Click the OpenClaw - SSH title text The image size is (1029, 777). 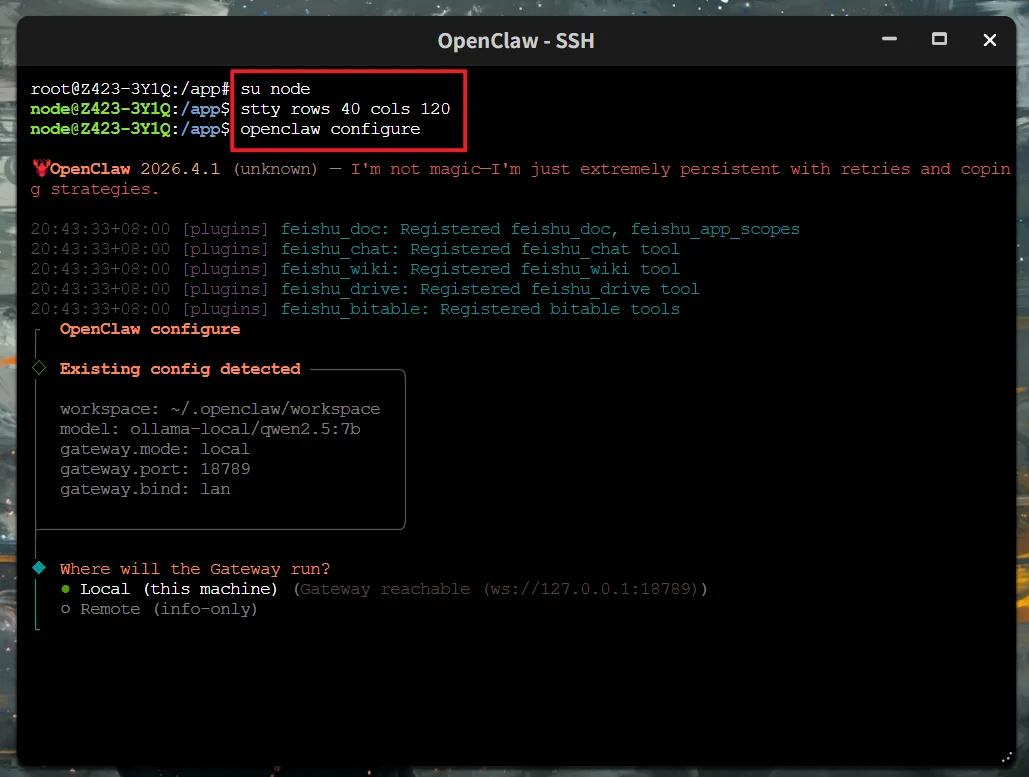point(516,41)
